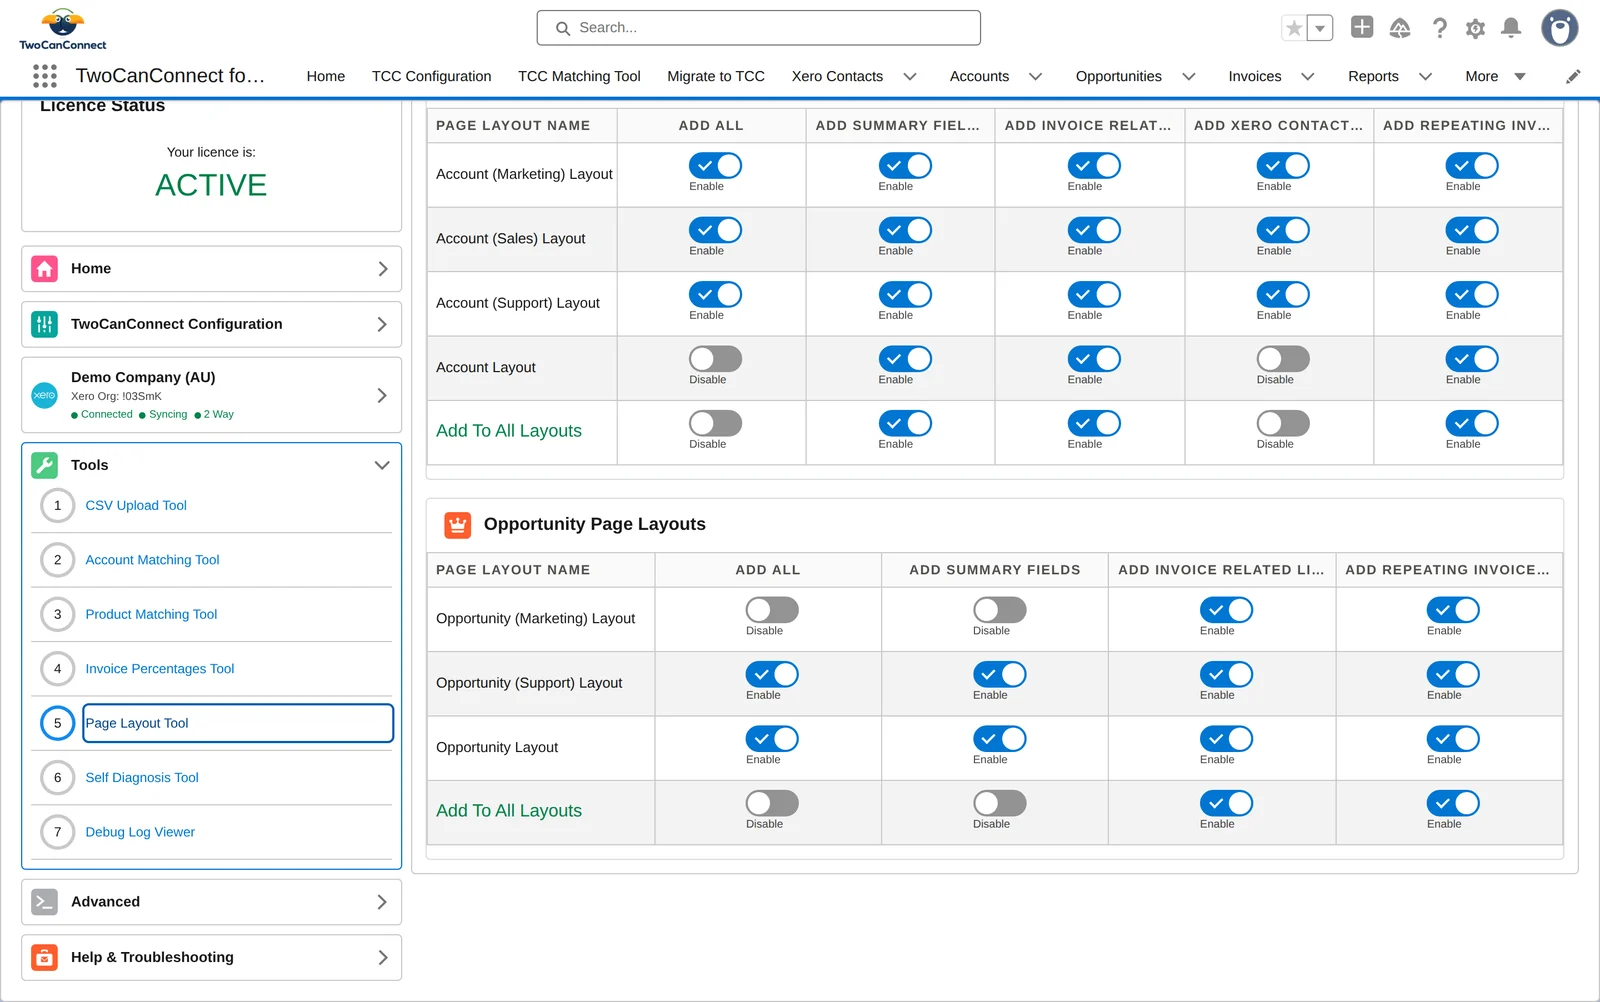Open the More navigation menu
The width and height of the screenshot is (1600, 1002).
tap(1495, 76)
